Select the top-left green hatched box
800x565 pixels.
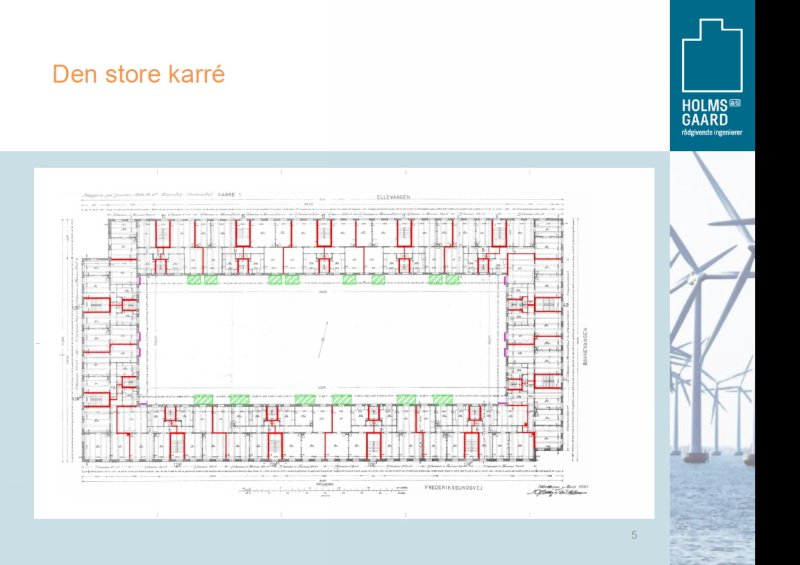pyautogui.click(x=194, y=280)
